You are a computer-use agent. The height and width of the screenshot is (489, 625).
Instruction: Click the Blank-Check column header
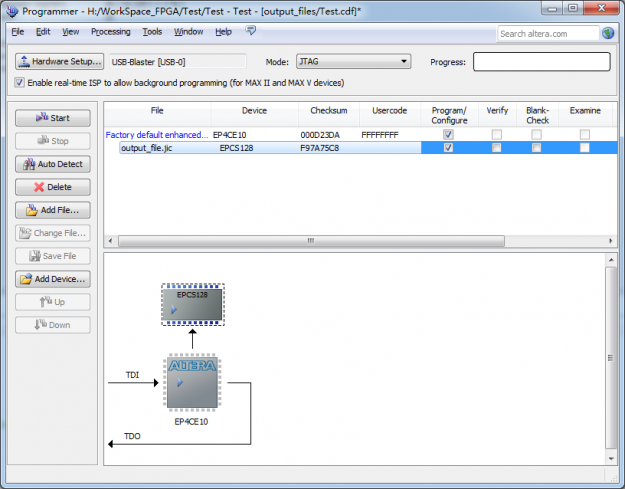[x=537, y=115]
